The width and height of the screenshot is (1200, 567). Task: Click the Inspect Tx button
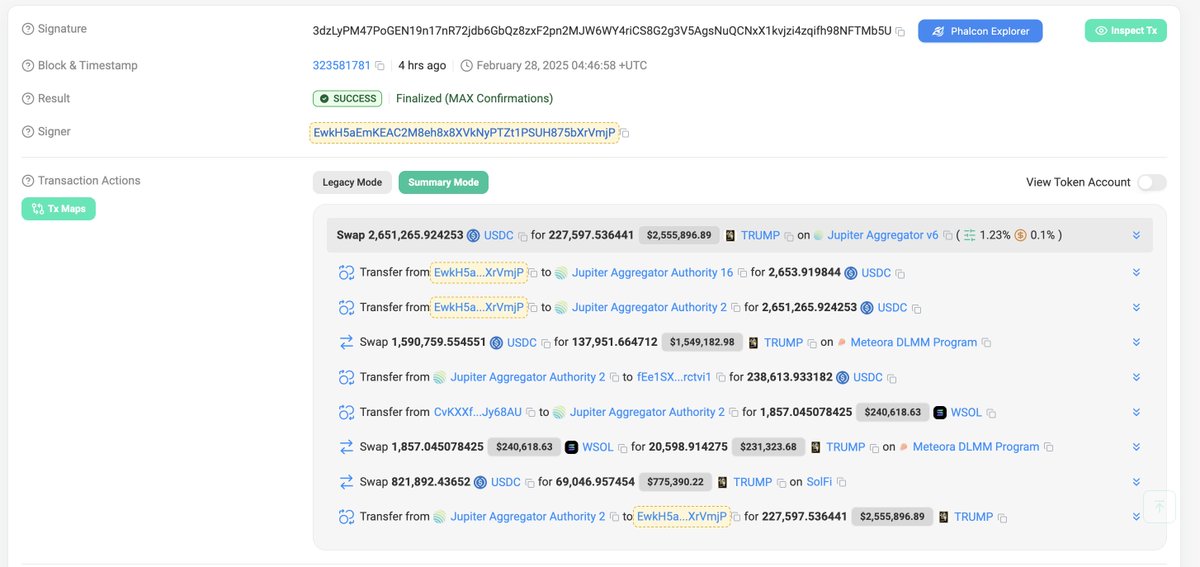point(1125,30)
